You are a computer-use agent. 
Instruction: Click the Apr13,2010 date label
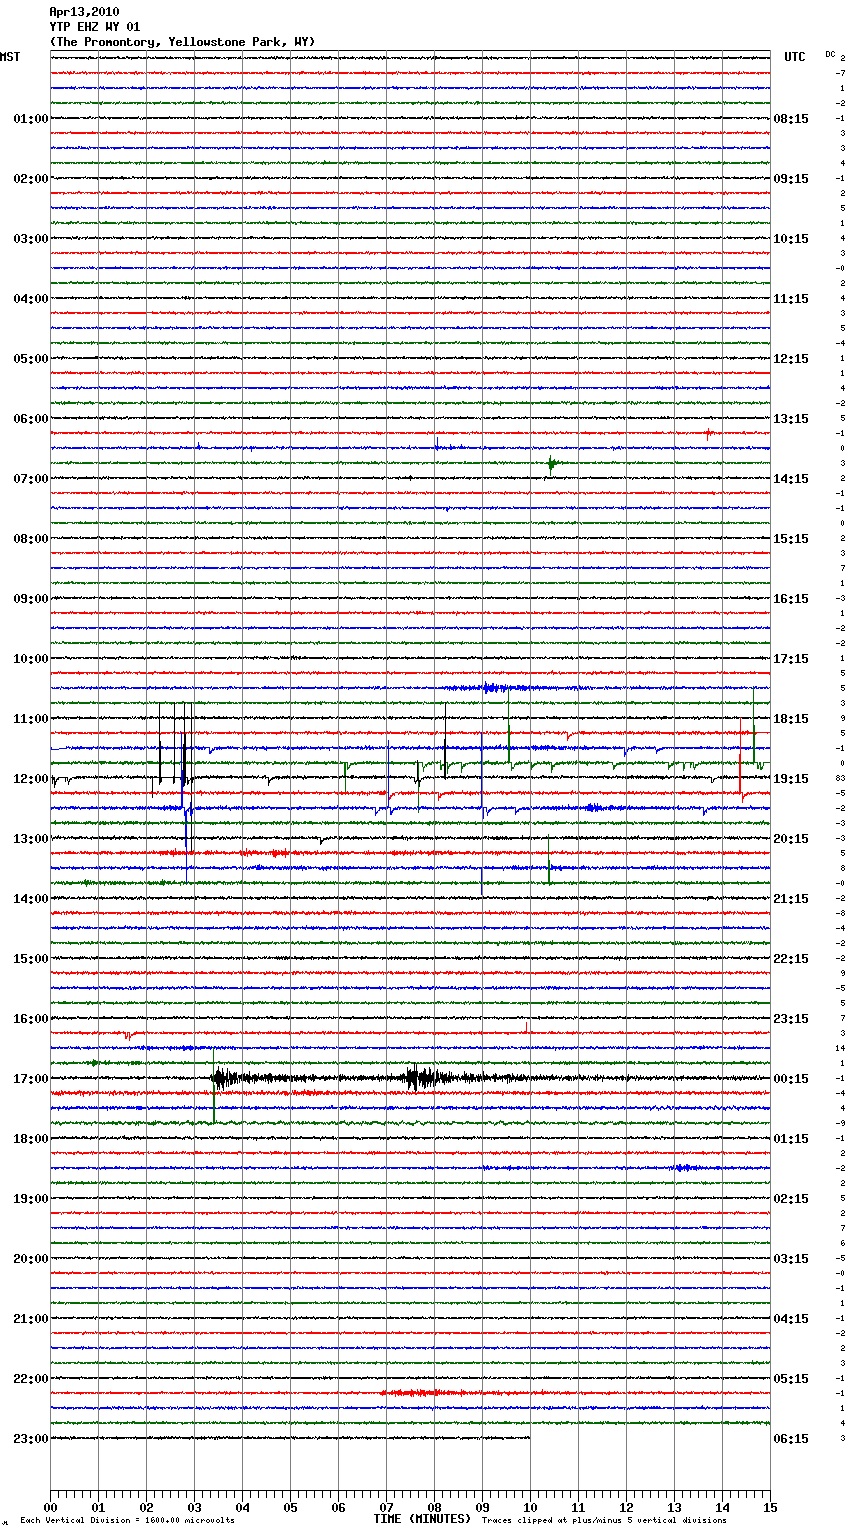point(84,12)
